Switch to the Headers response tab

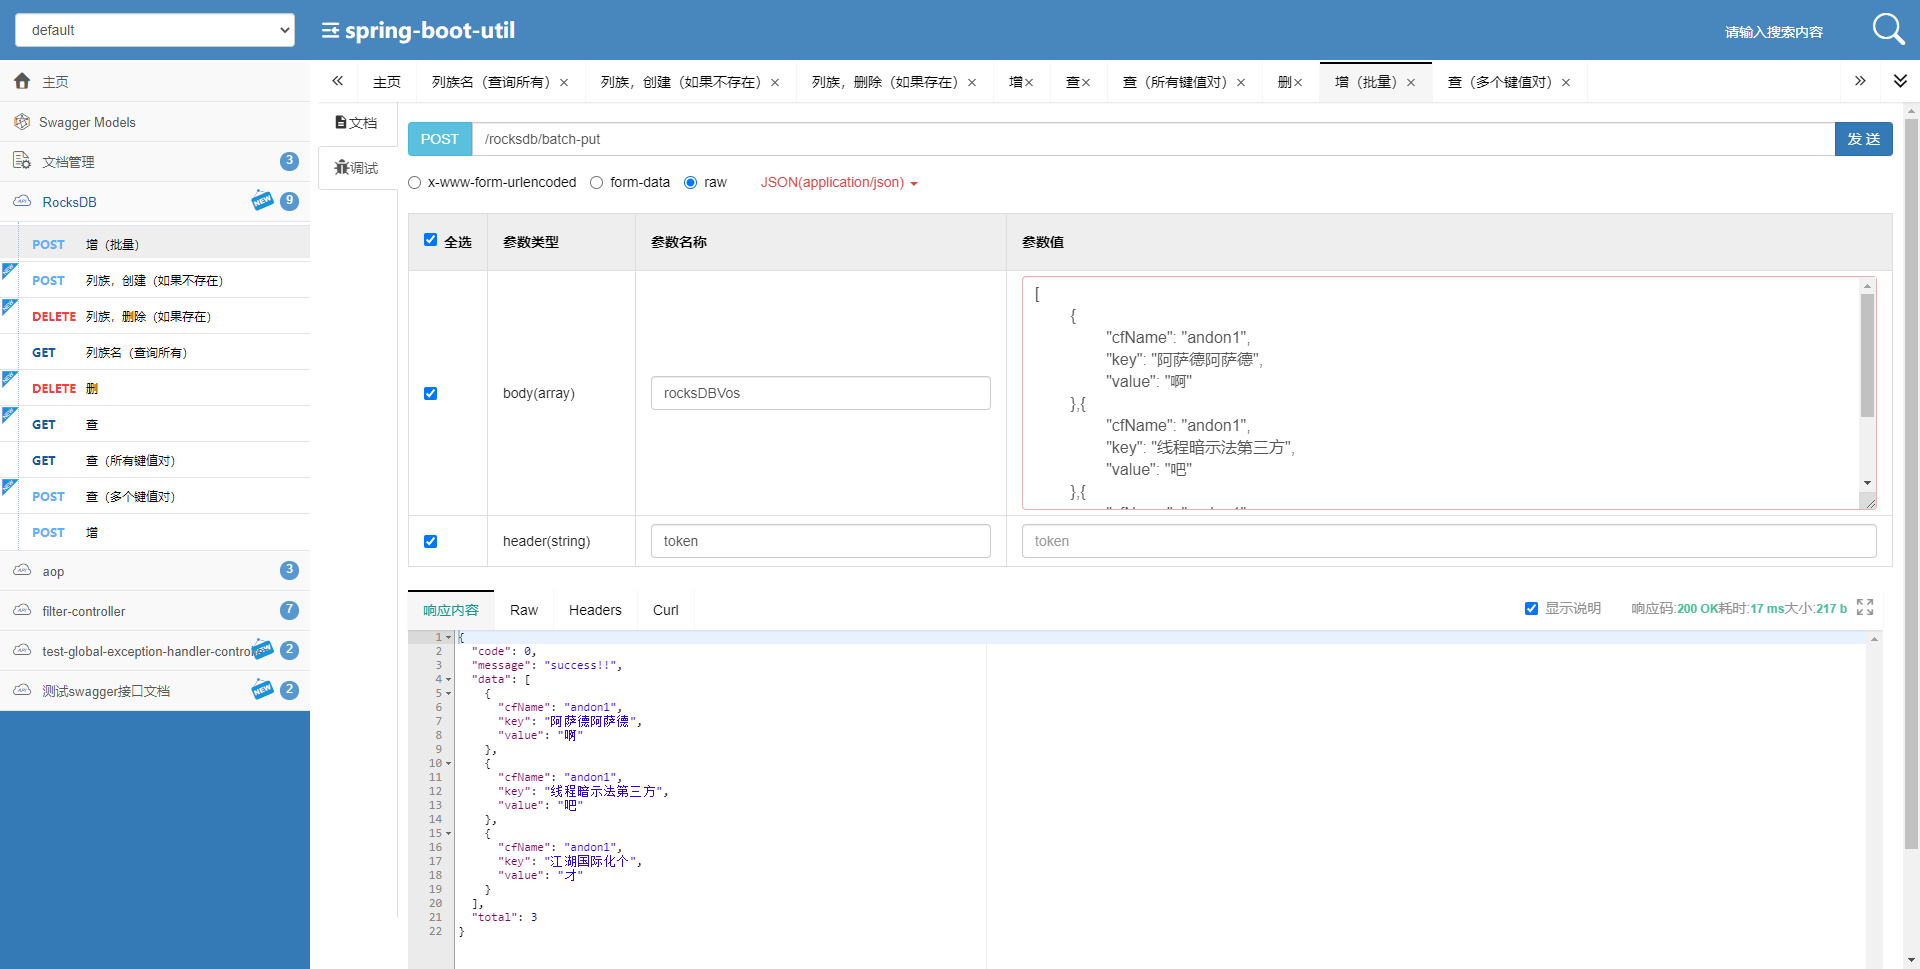(x=595, y=610)
